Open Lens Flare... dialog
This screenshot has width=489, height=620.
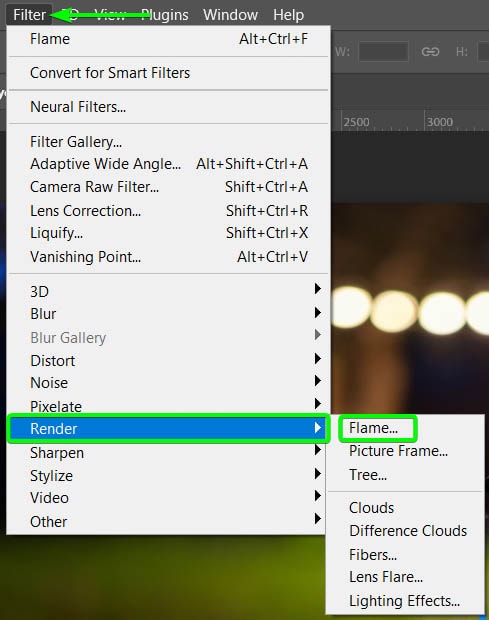(x=386, y=577)
